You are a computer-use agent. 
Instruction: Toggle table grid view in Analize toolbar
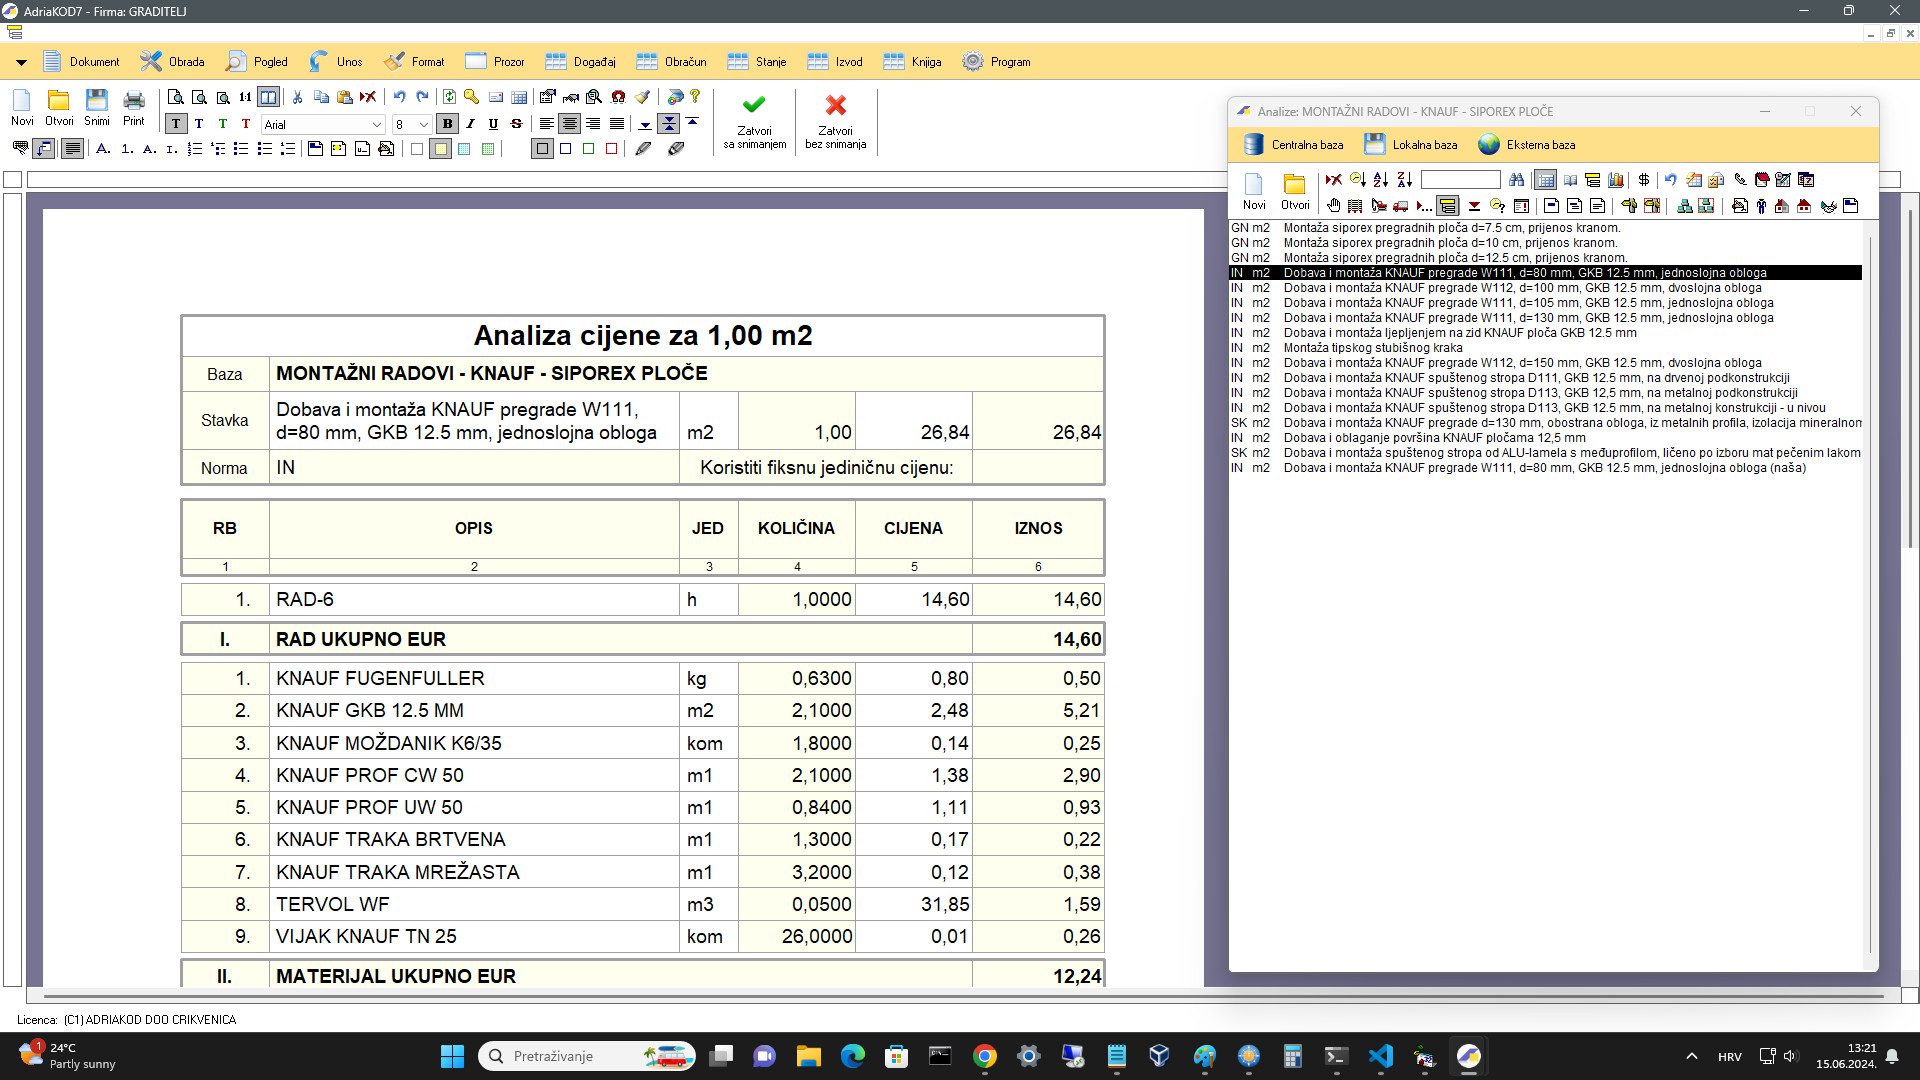point(1545,180)
